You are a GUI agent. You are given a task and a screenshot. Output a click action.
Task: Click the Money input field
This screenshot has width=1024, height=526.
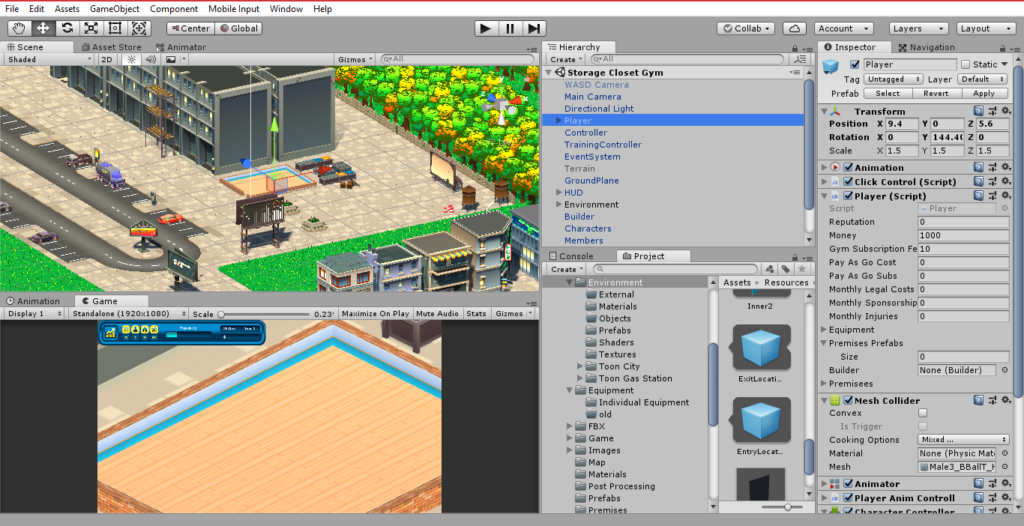coord(962,235)
